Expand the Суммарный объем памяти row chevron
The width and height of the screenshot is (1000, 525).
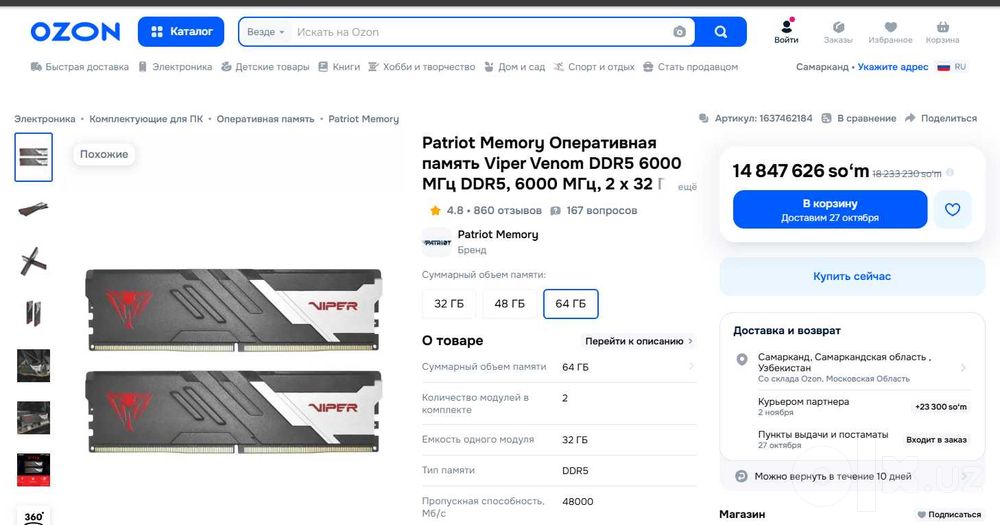(x=691, y=366)
